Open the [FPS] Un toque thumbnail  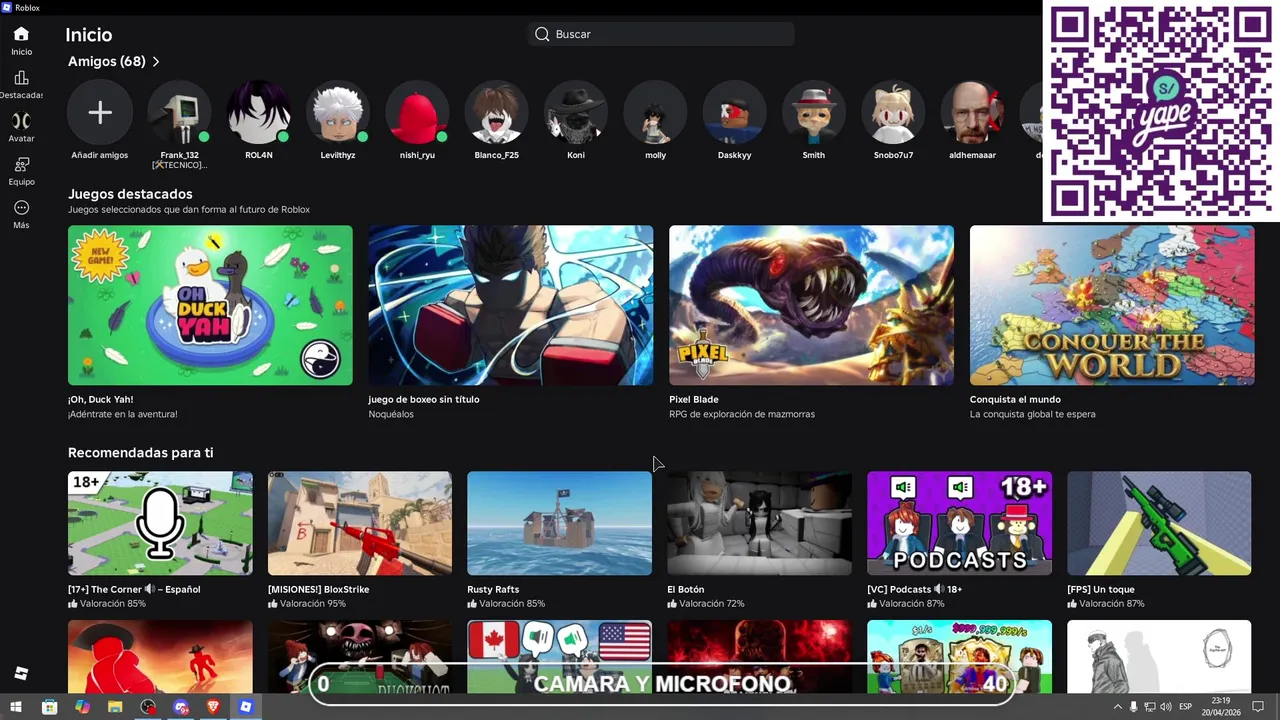click(x=1159, y=523)
